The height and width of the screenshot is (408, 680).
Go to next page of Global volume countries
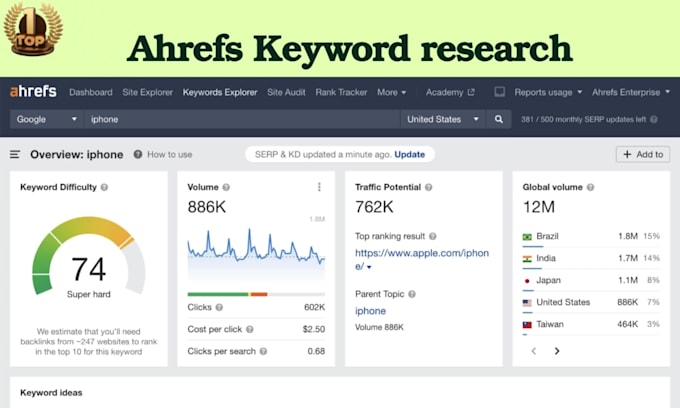(x=557, y=351)
